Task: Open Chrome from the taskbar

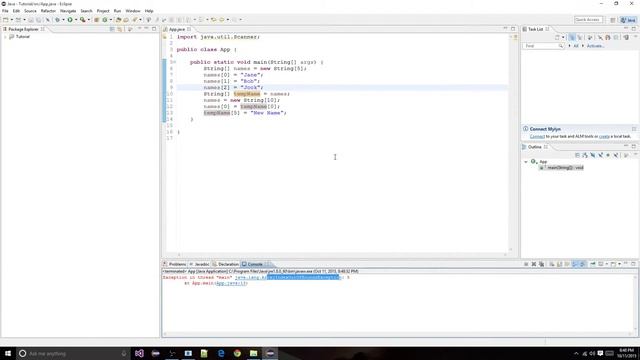Action: [x=237, y=353]
